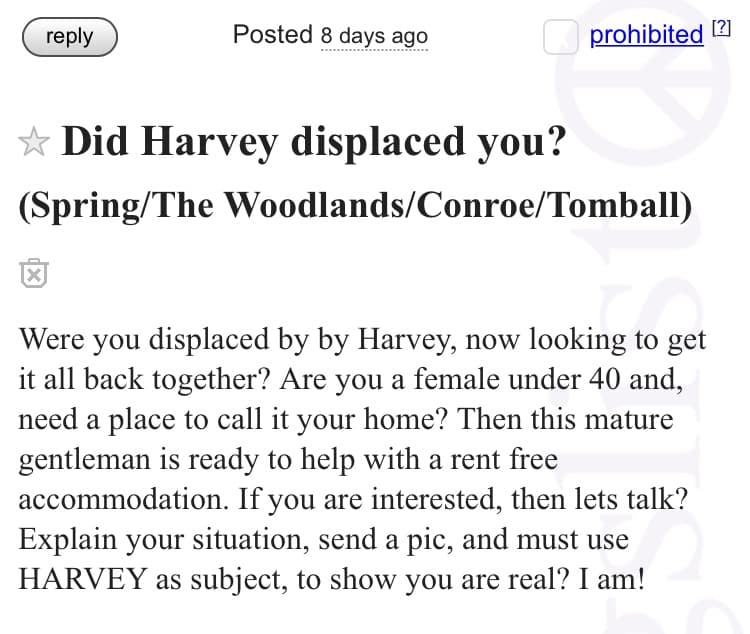
Task: Open the prohibited flag link
Action: [646, 35]
